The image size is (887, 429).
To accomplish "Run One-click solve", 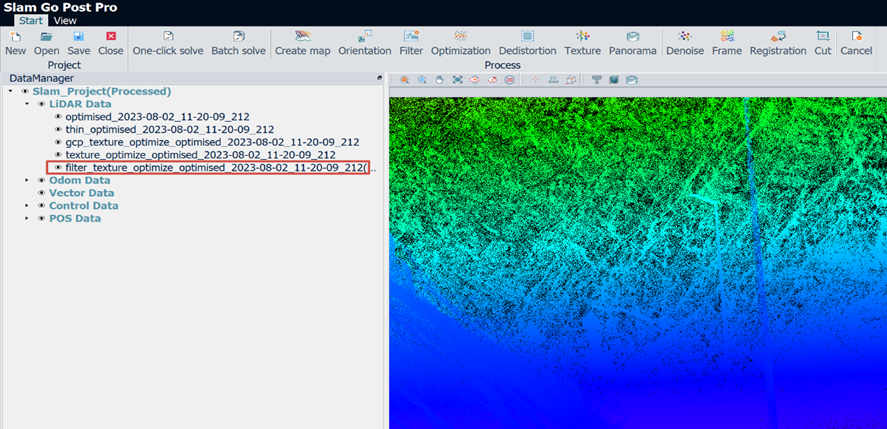I will click(168, 44).
